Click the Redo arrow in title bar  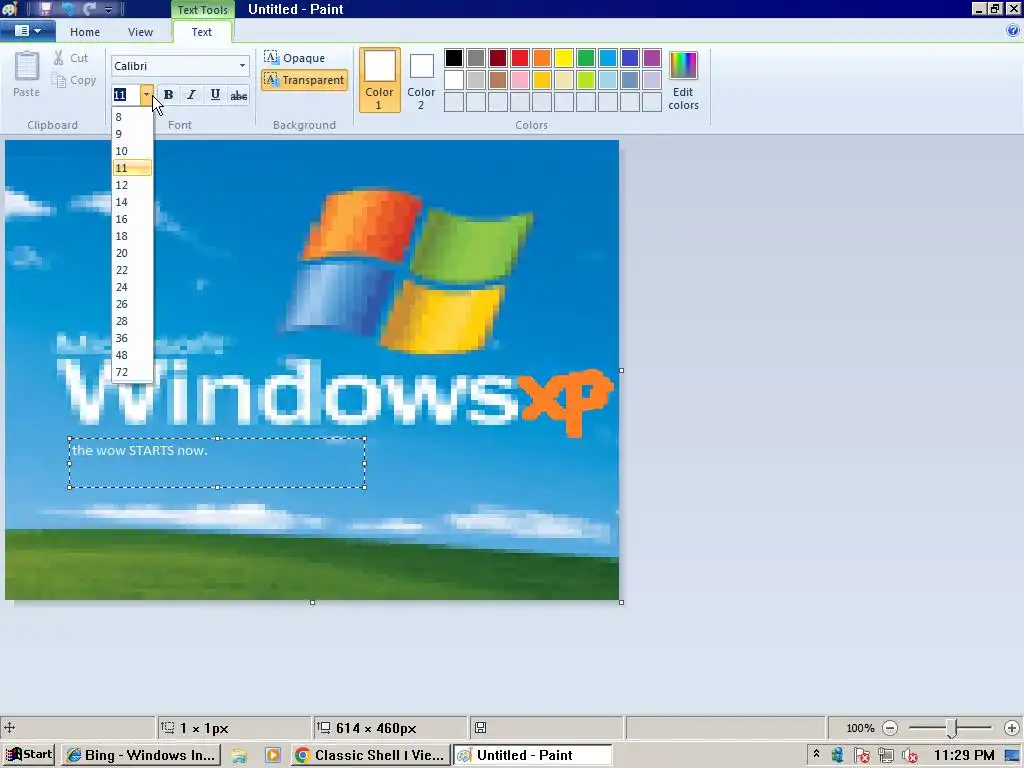coord(89,8)
